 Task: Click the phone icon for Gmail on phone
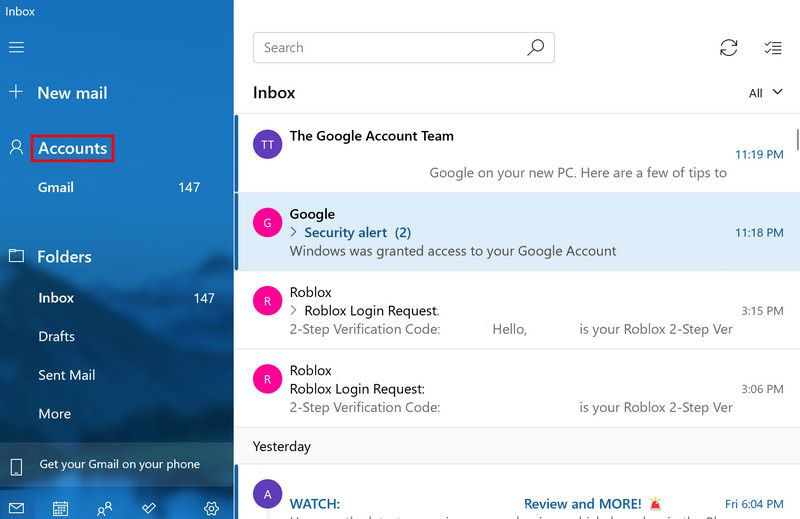[x=16, y=466]
